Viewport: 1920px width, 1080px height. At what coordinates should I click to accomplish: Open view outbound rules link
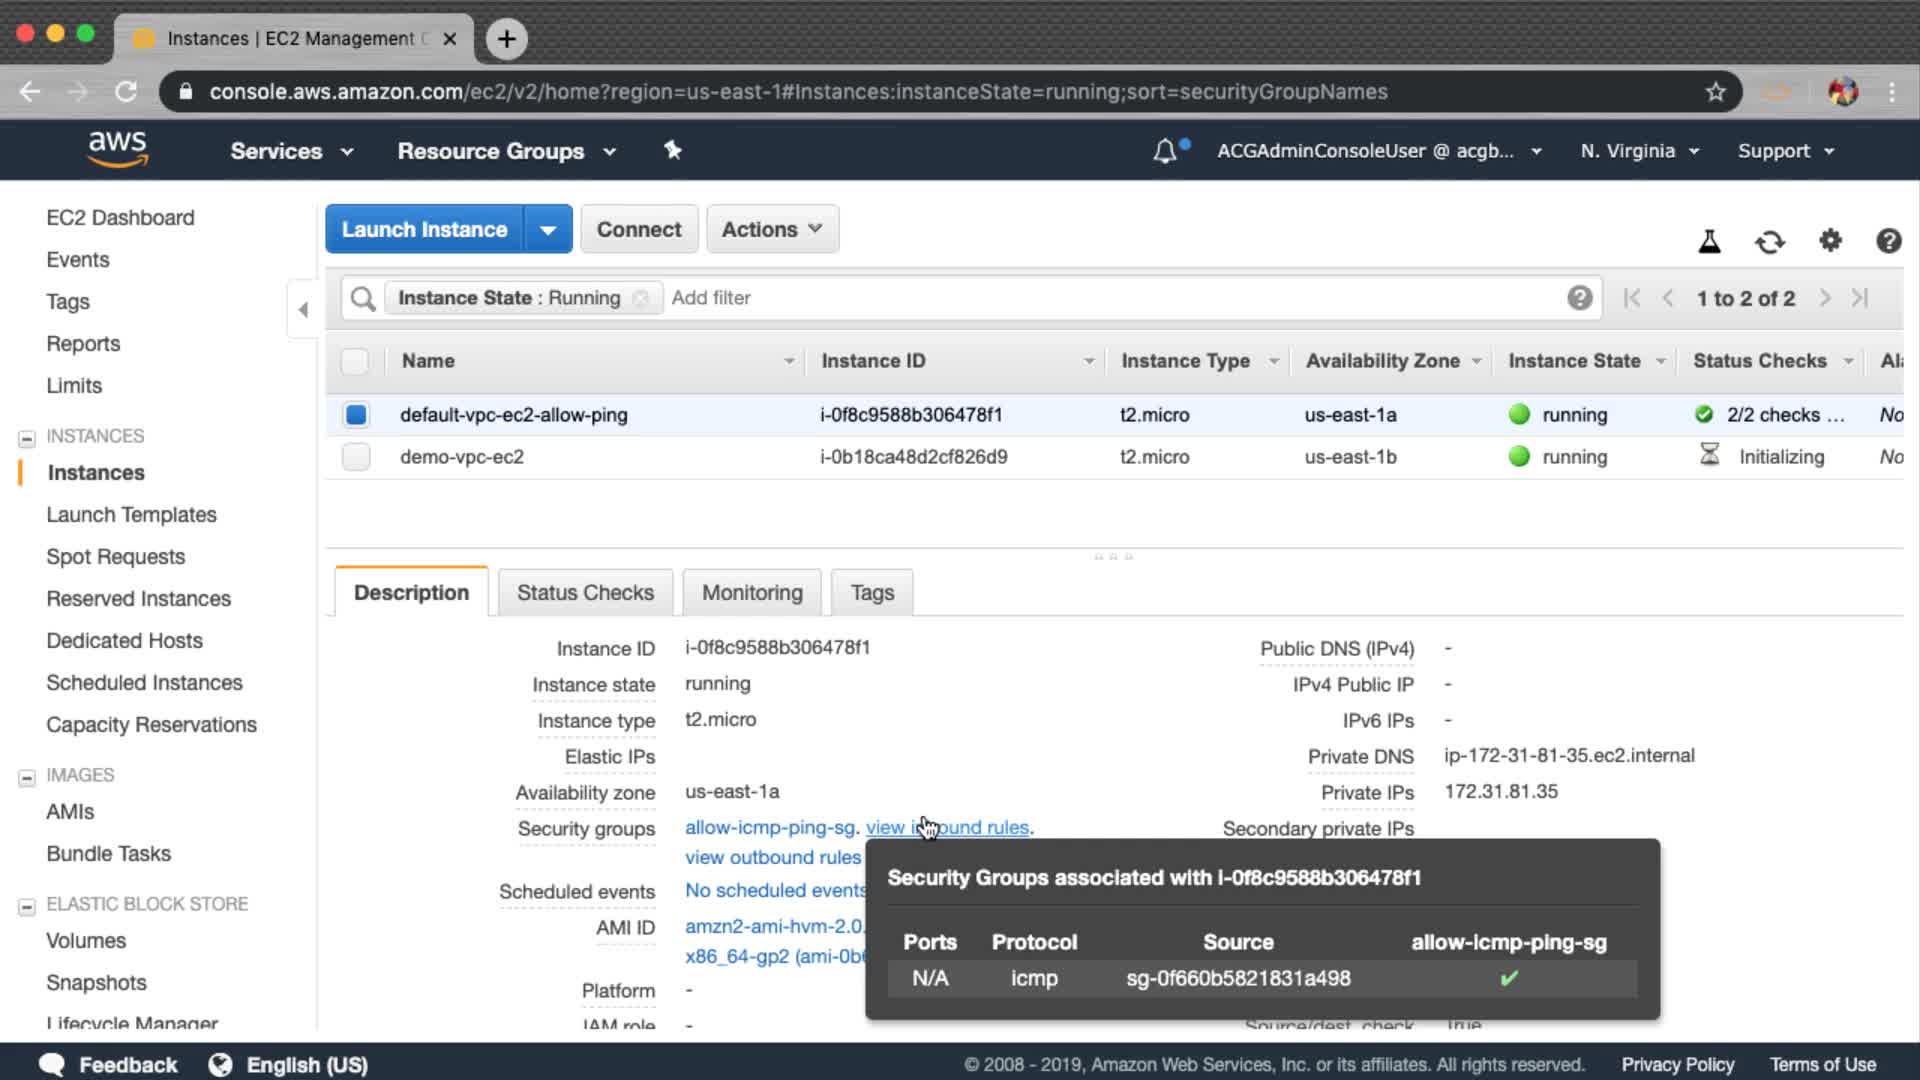click(772, 857)
